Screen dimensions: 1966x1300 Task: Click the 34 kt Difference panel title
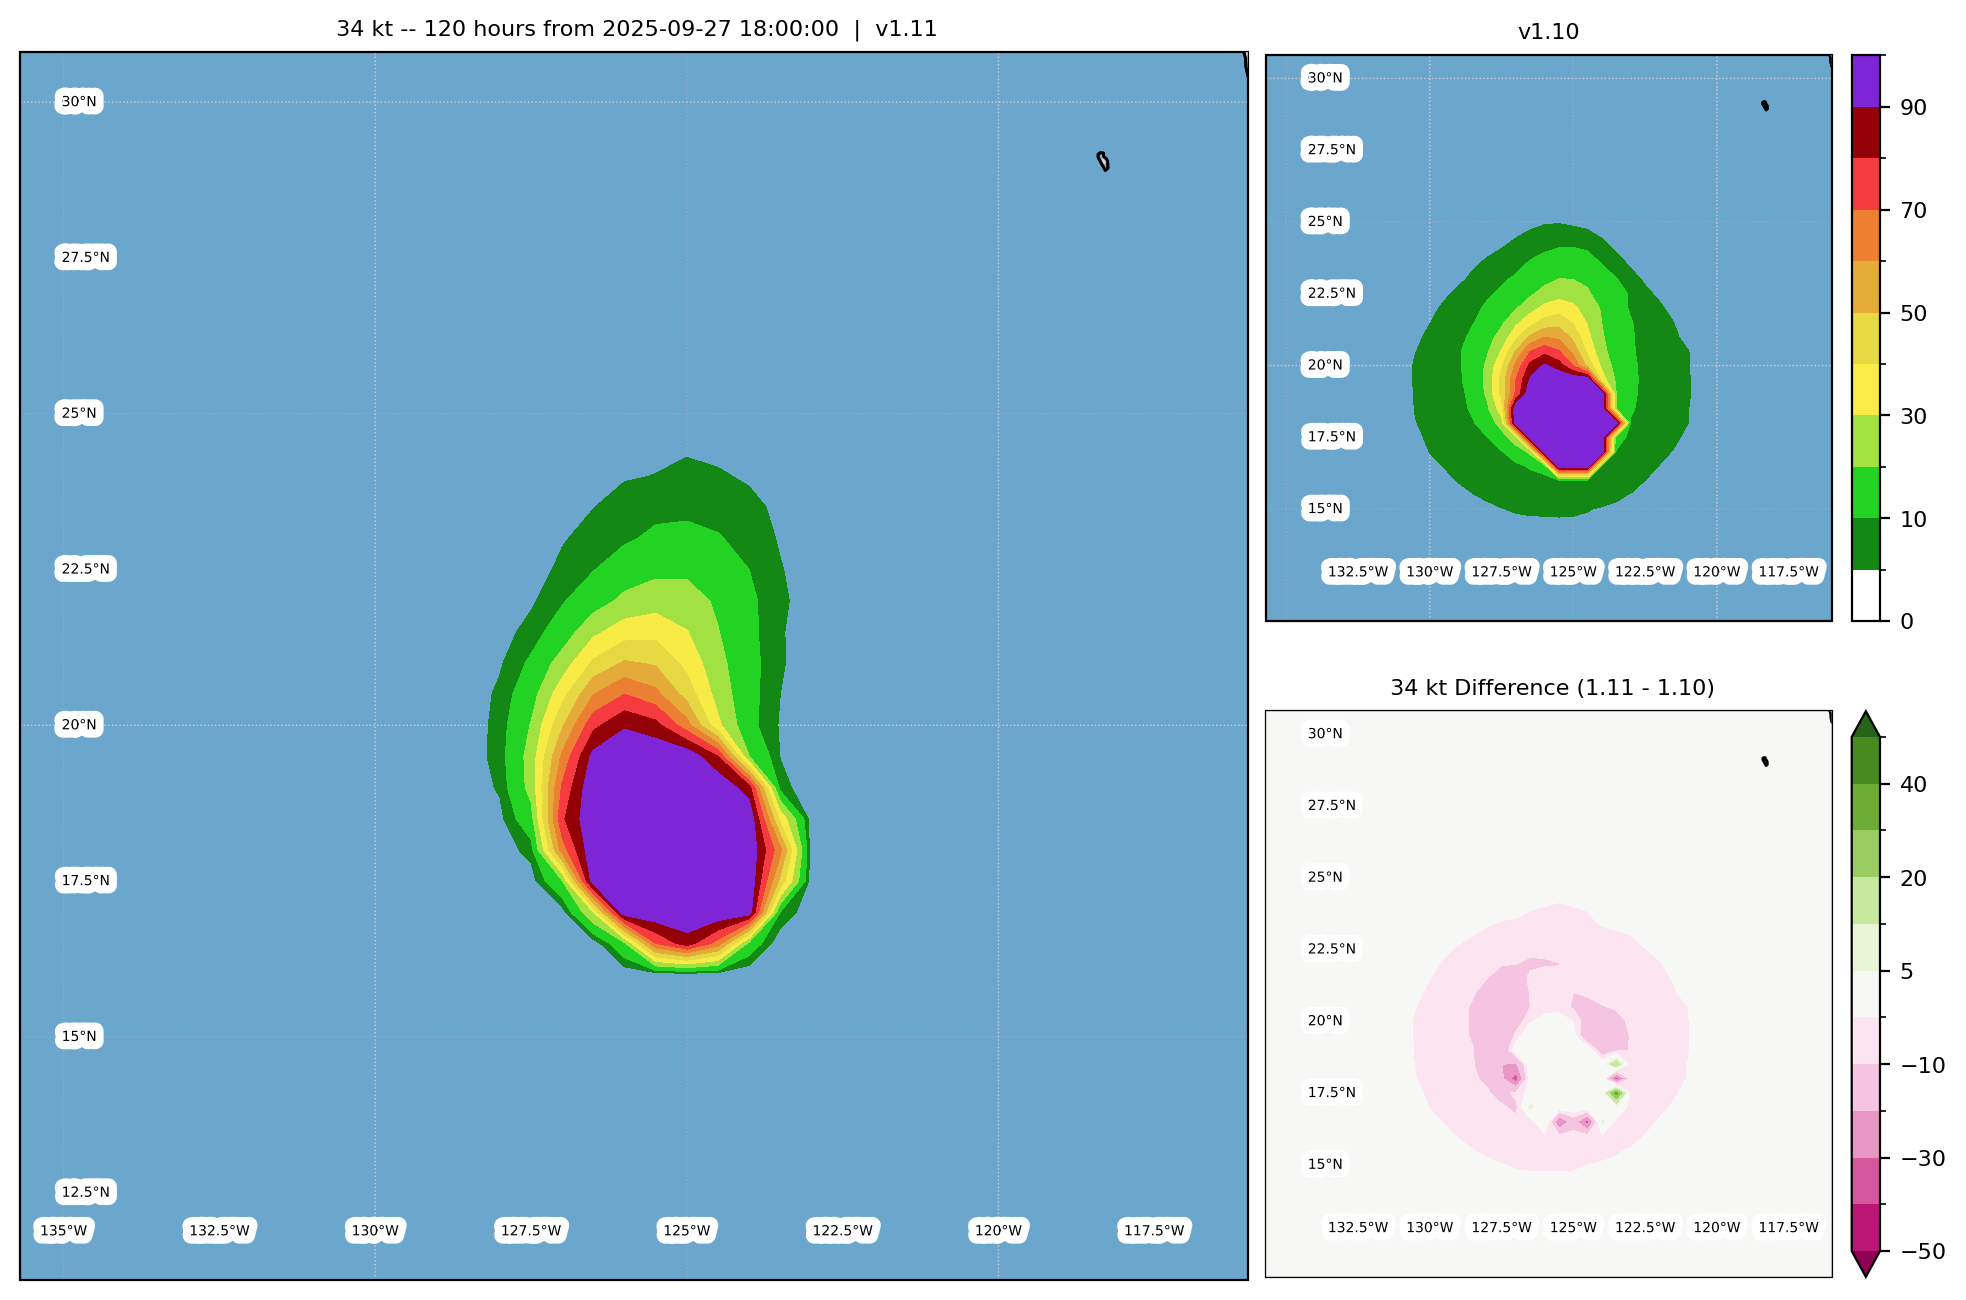[1552, 688]
